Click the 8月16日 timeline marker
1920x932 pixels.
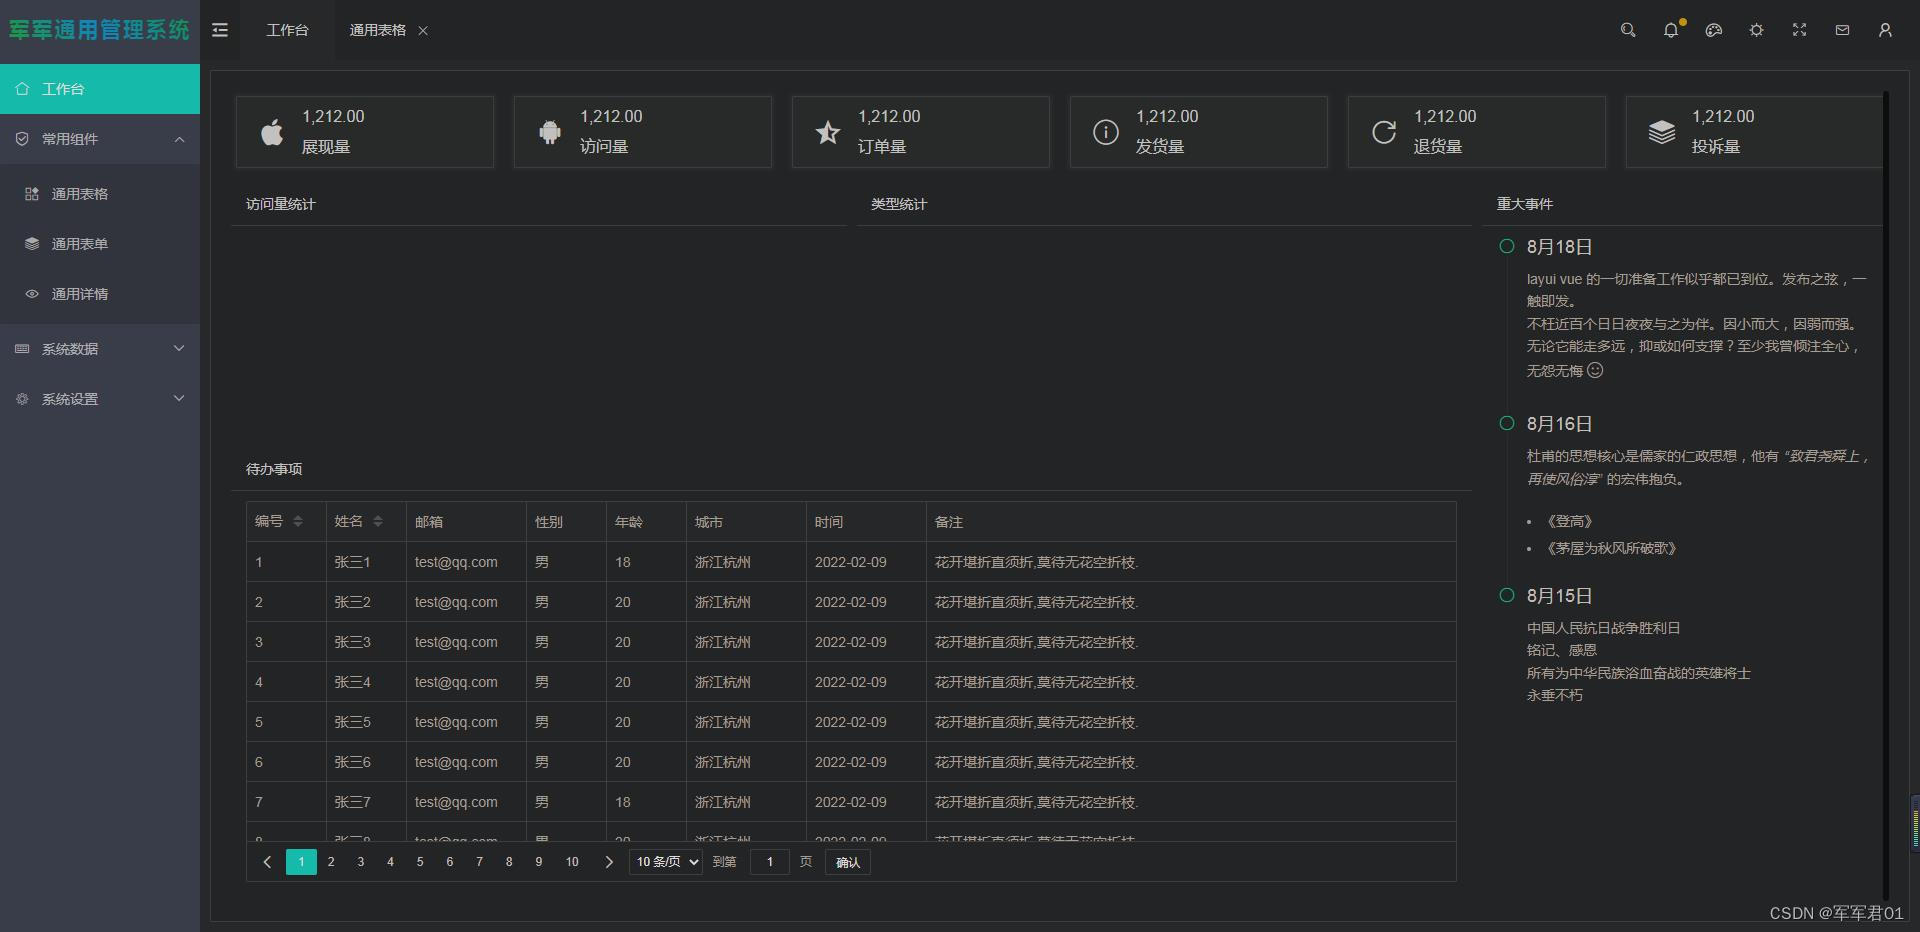pyautogui.click(x=1507, y=423)
